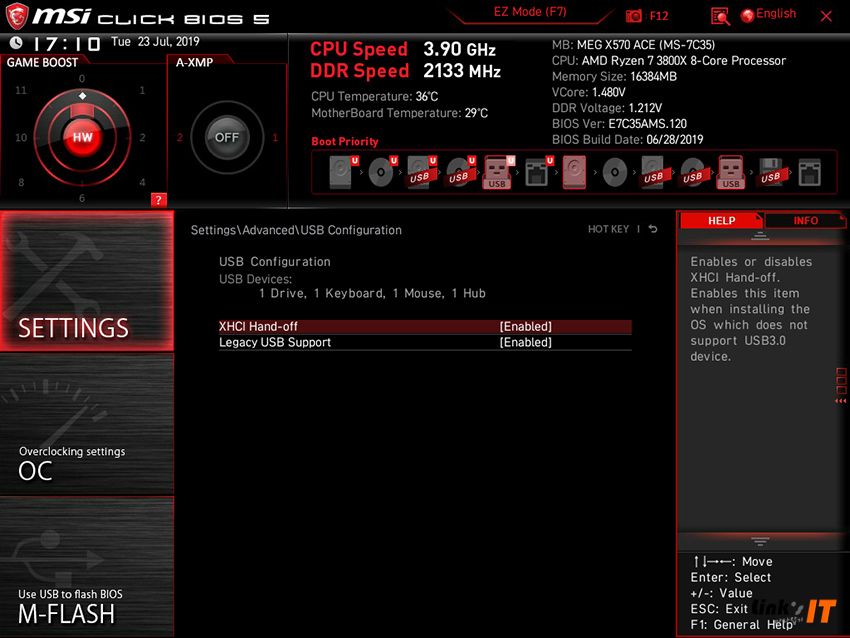Open the BIOS search magnifier icon

click(x=720, y=16)
